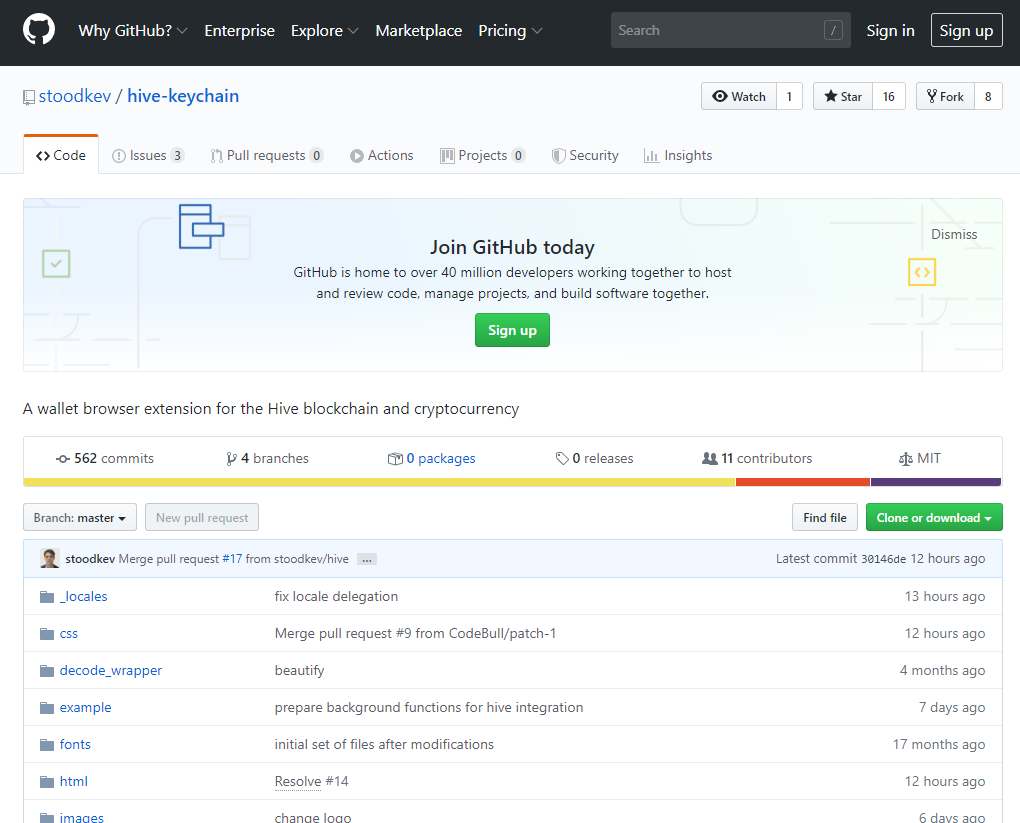This screenshot has height=823, width=1020.
Task: Click the folder icon next to fonts
Action: pos(47,745)
